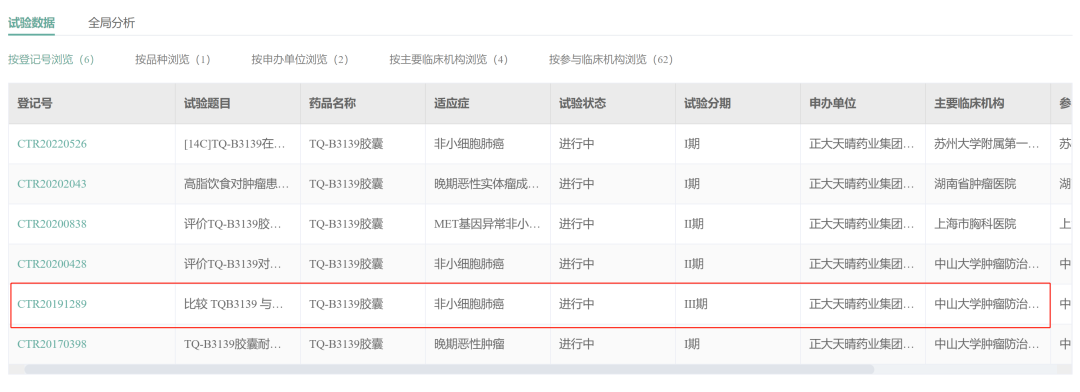Click title cell "评价TQ-B3139胶…"

[x=234, y=224]
